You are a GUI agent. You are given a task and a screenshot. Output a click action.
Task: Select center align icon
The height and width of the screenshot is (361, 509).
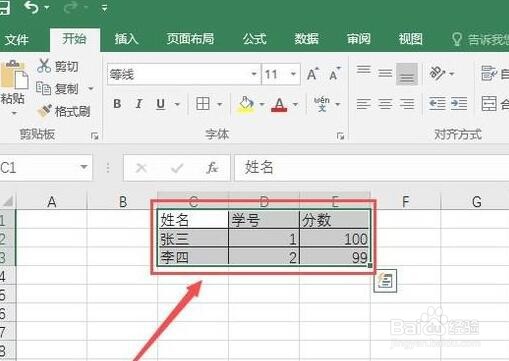click(385, 104)
